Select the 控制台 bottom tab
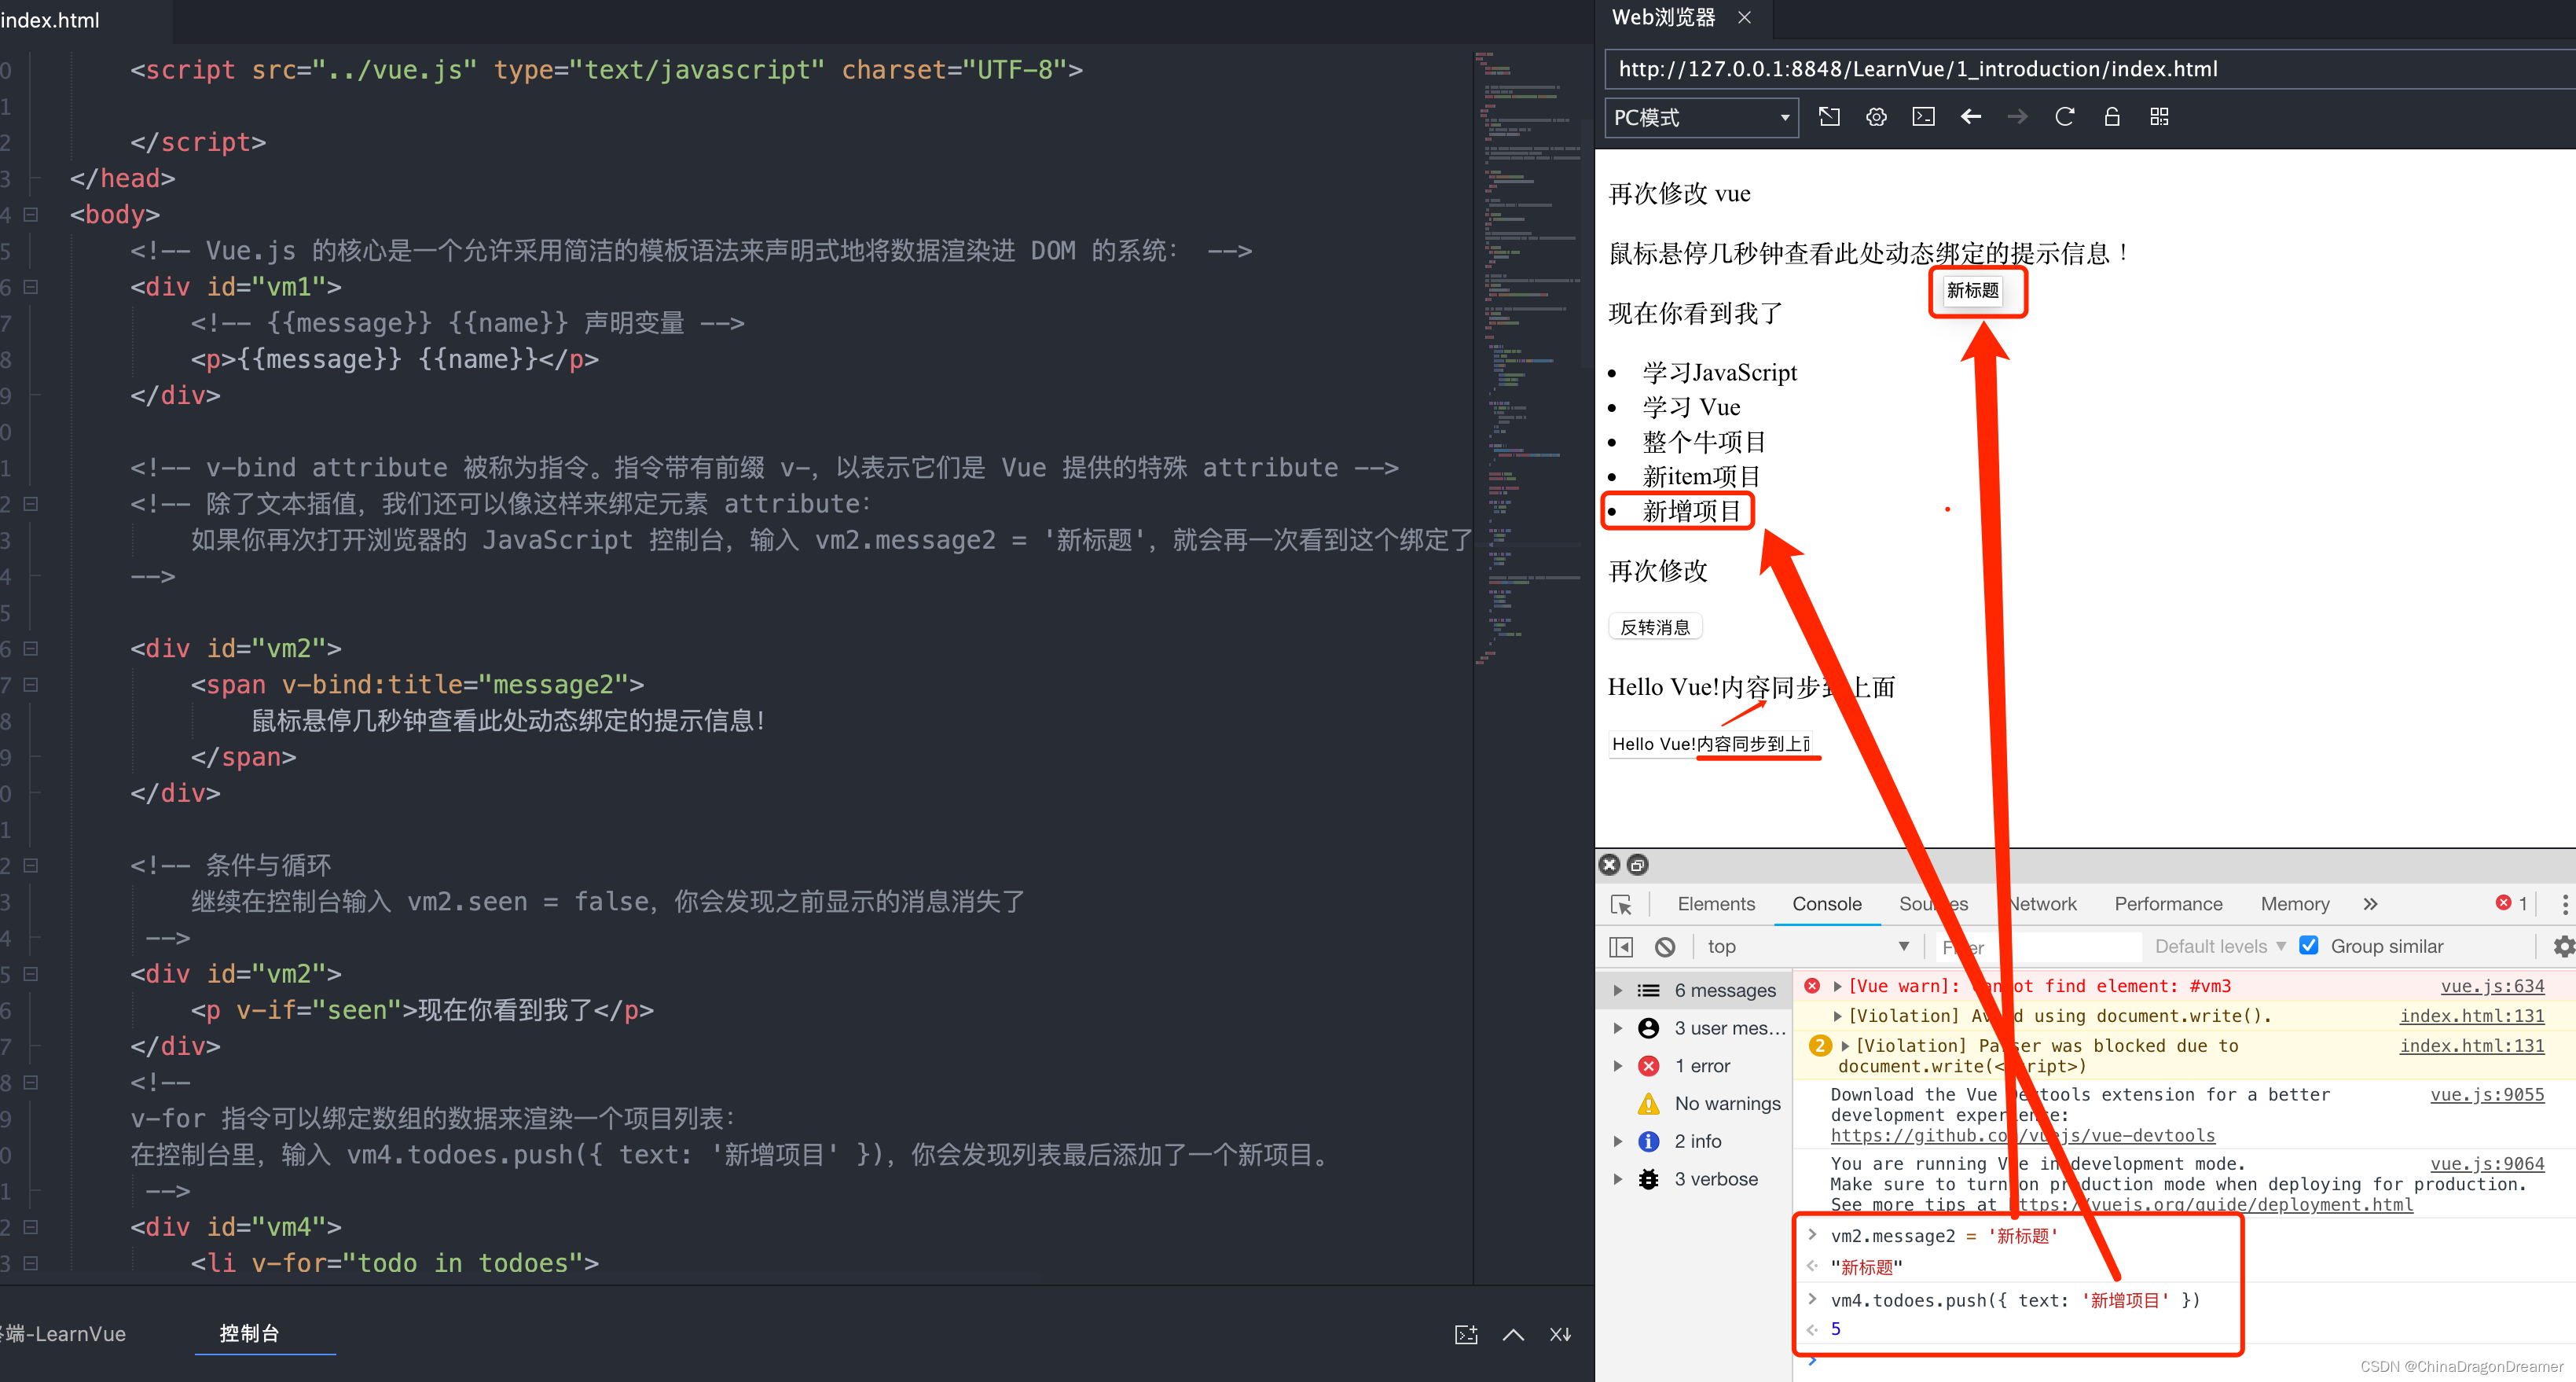Screen dimensions: 2576x1382 tap(249, 1333)
